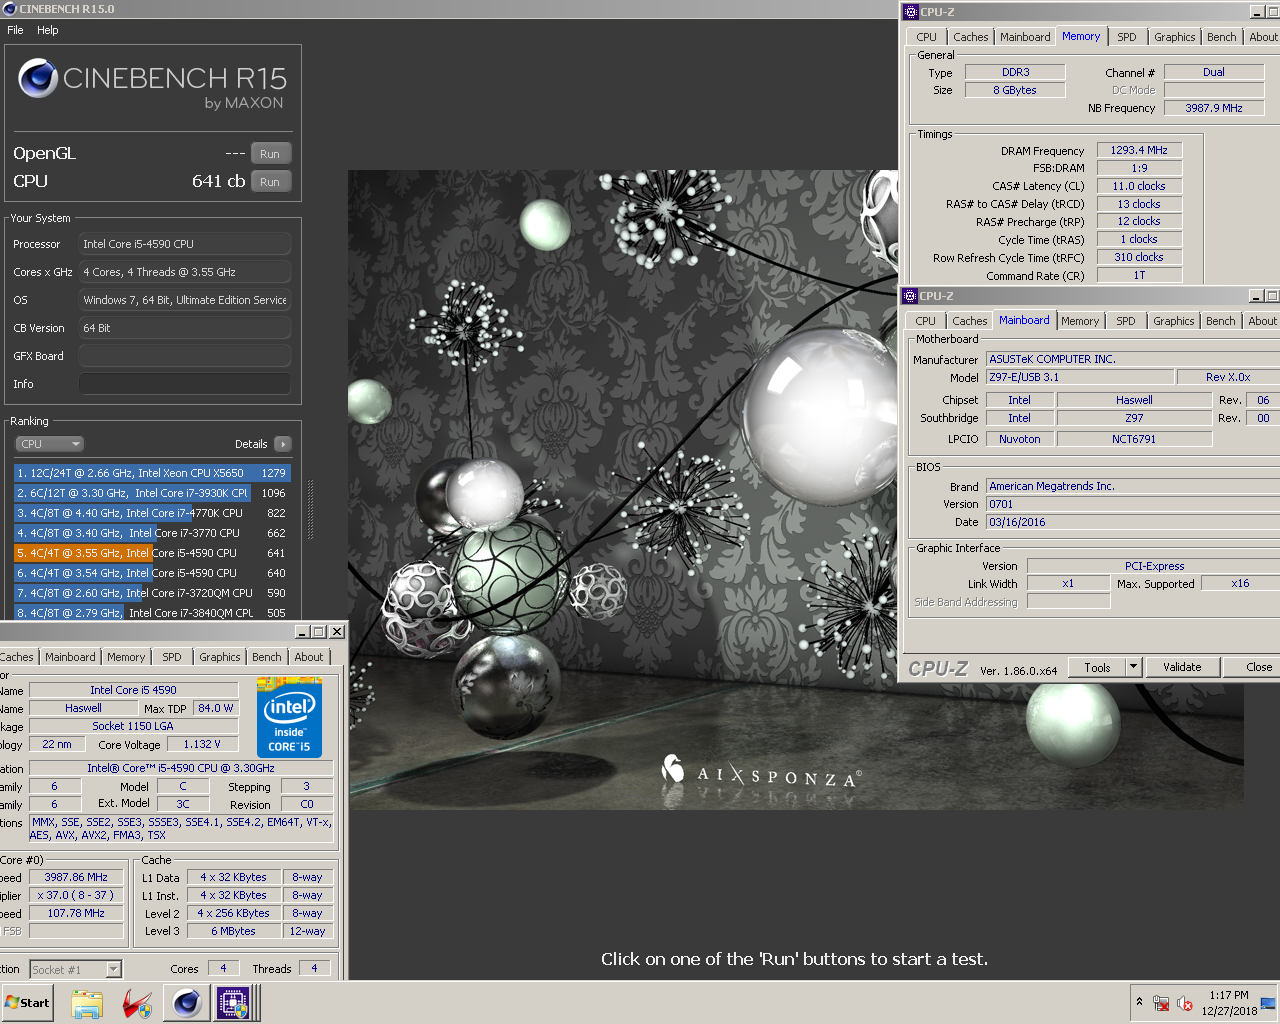Viewport: 1280px width, 1024px height.
Task: Open Caches tab in CPU-Z Memory window
Action: 970,37
